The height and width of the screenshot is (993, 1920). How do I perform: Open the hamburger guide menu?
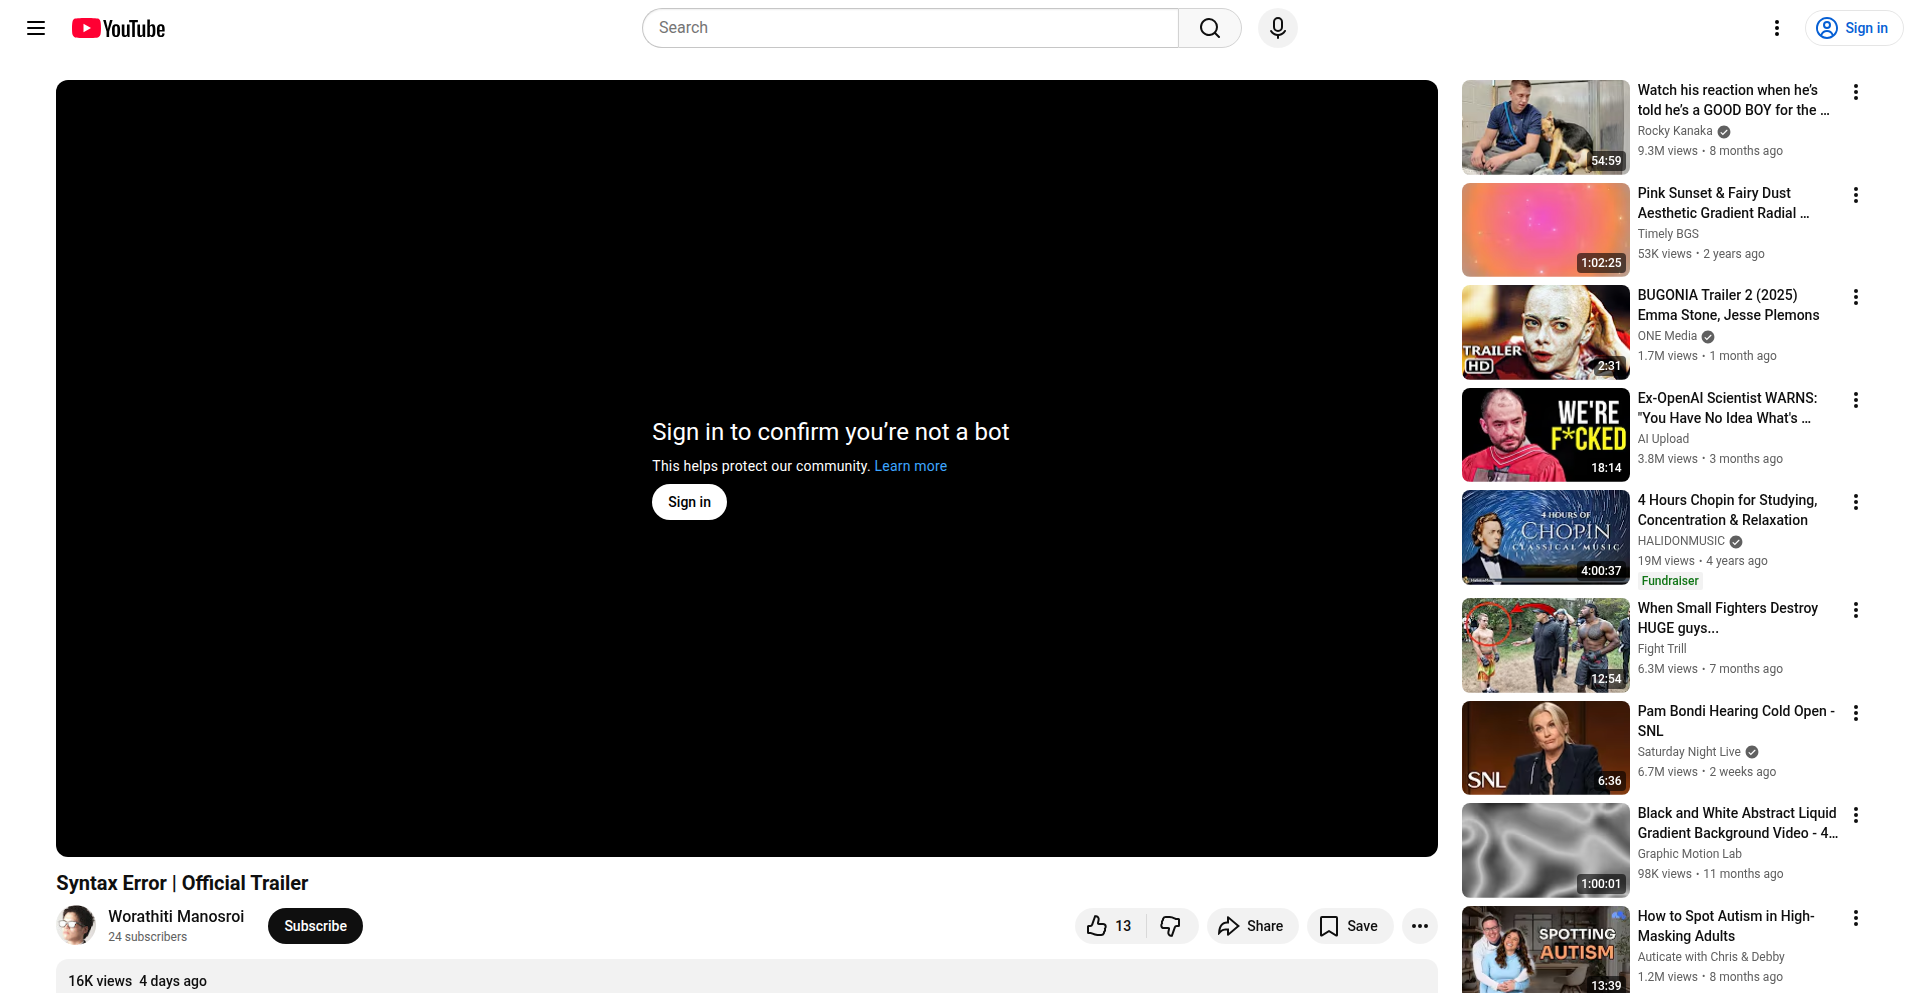36,28
